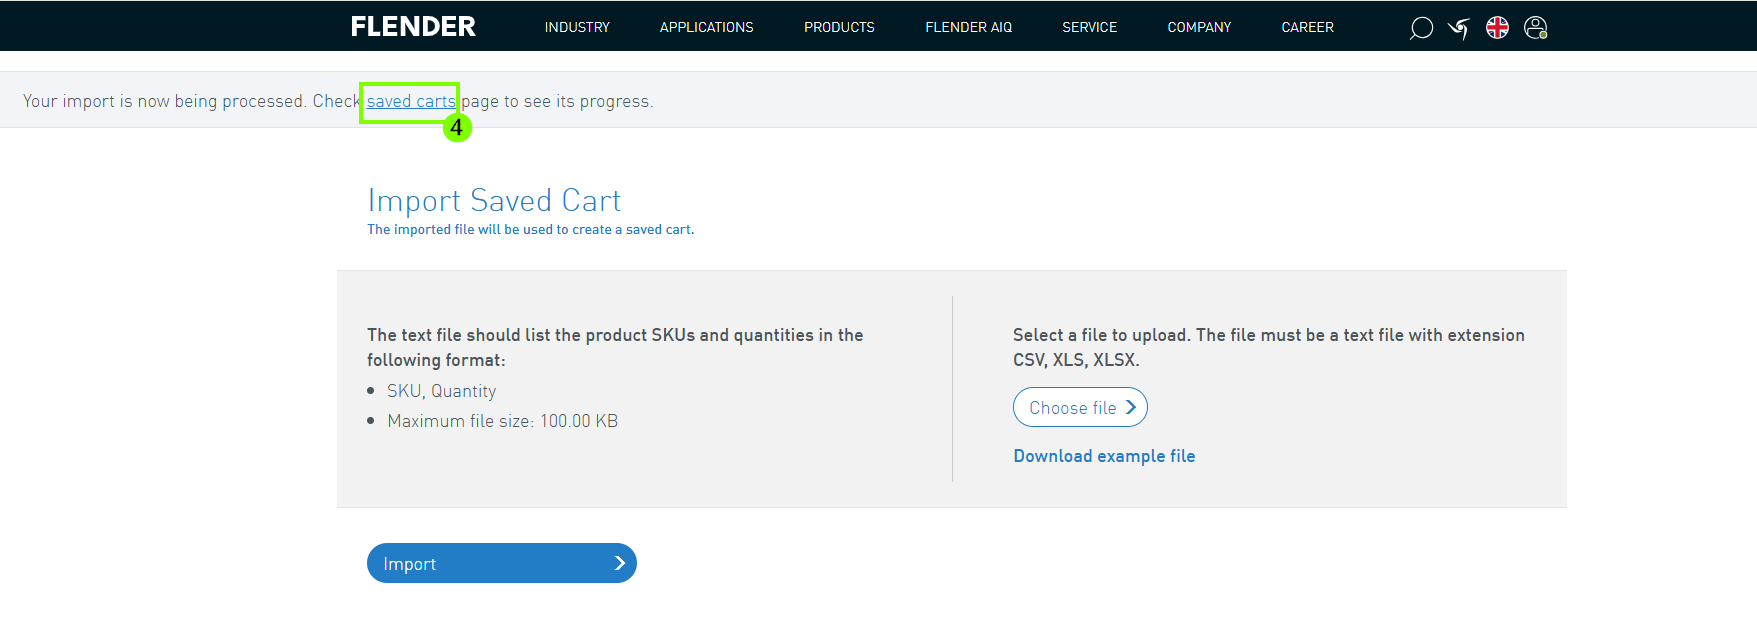Expand the PRODUCTS navigation menu
This screenshot has height=624, width=1757.
tap(839, 27)
